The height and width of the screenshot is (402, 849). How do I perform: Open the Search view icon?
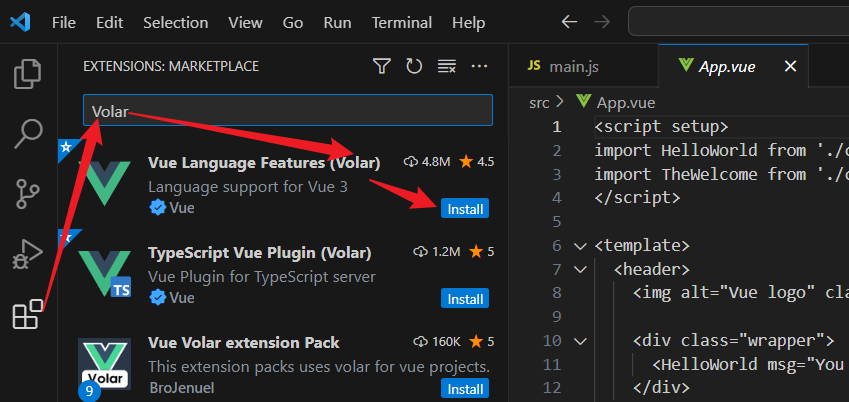pos(27,134)
